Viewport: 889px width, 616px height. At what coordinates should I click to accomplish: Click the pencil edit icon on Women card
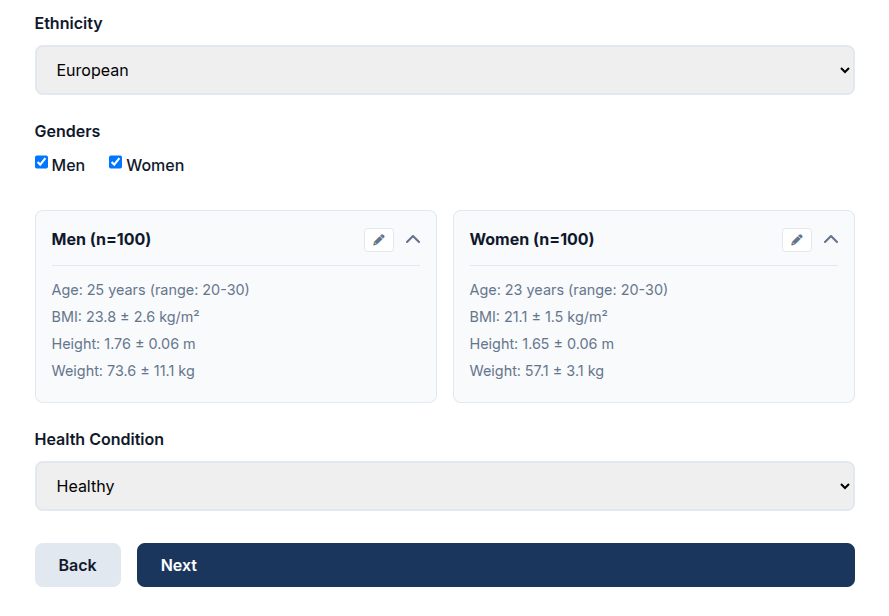click(x=796, y=240)
